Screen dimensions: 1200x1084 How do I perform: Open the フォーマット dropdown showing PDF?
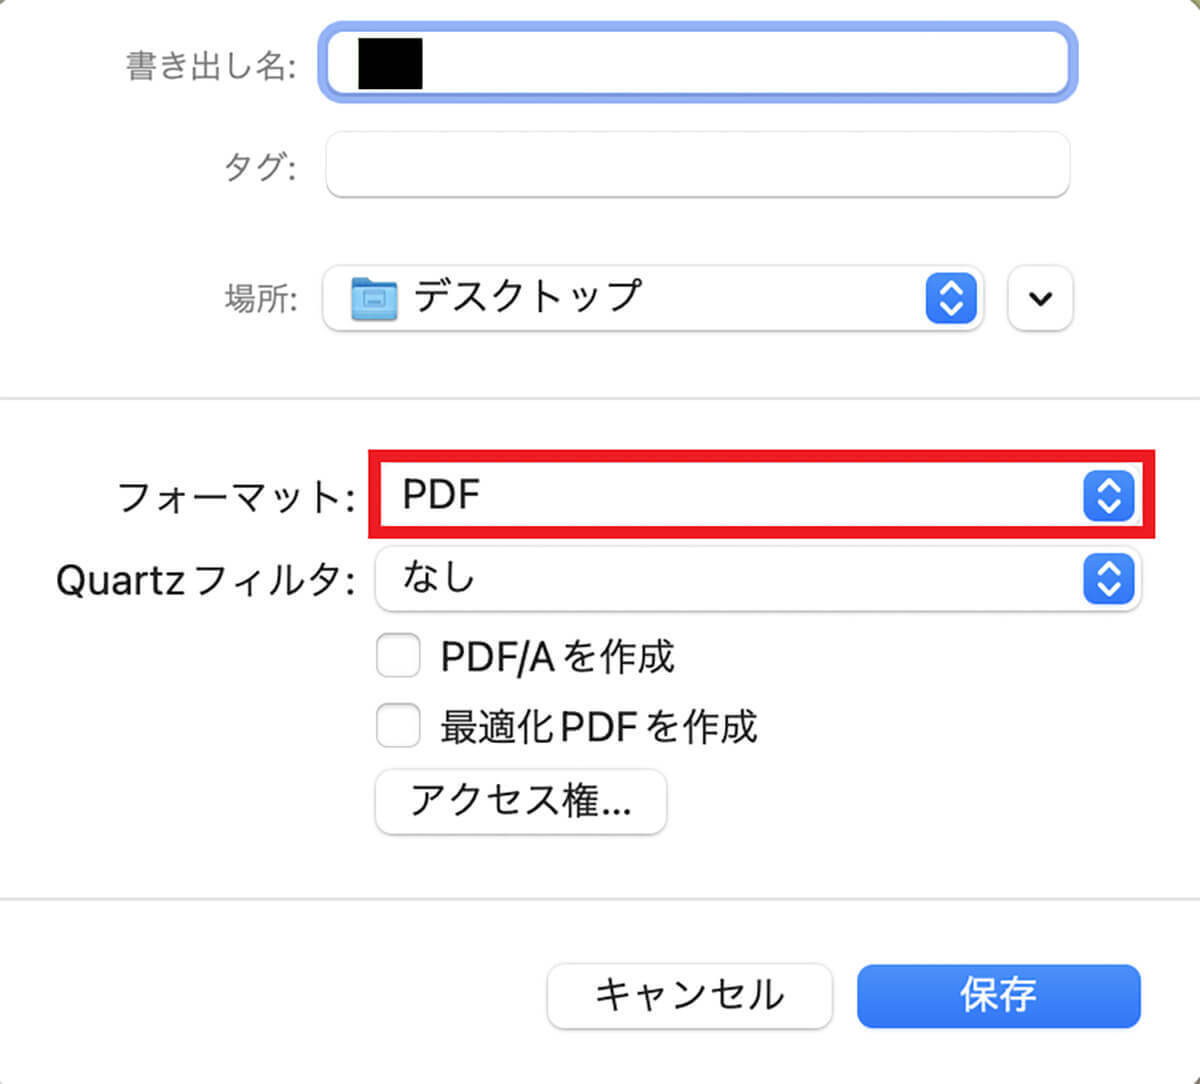coord(730,495)
